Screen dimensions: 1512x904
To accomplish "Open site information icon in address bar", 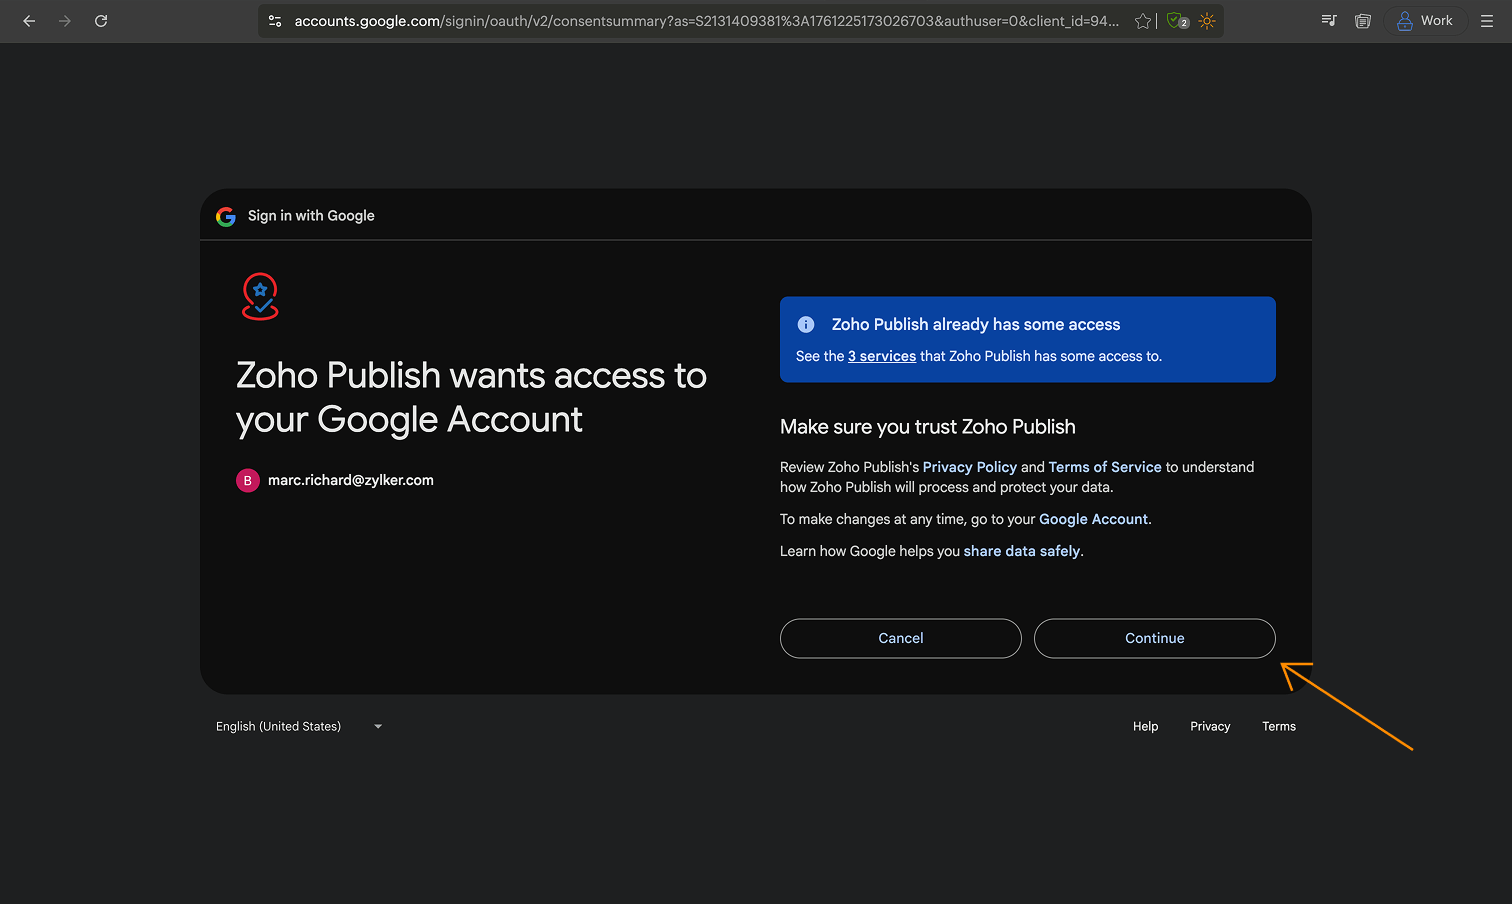I will coord(275,21).
